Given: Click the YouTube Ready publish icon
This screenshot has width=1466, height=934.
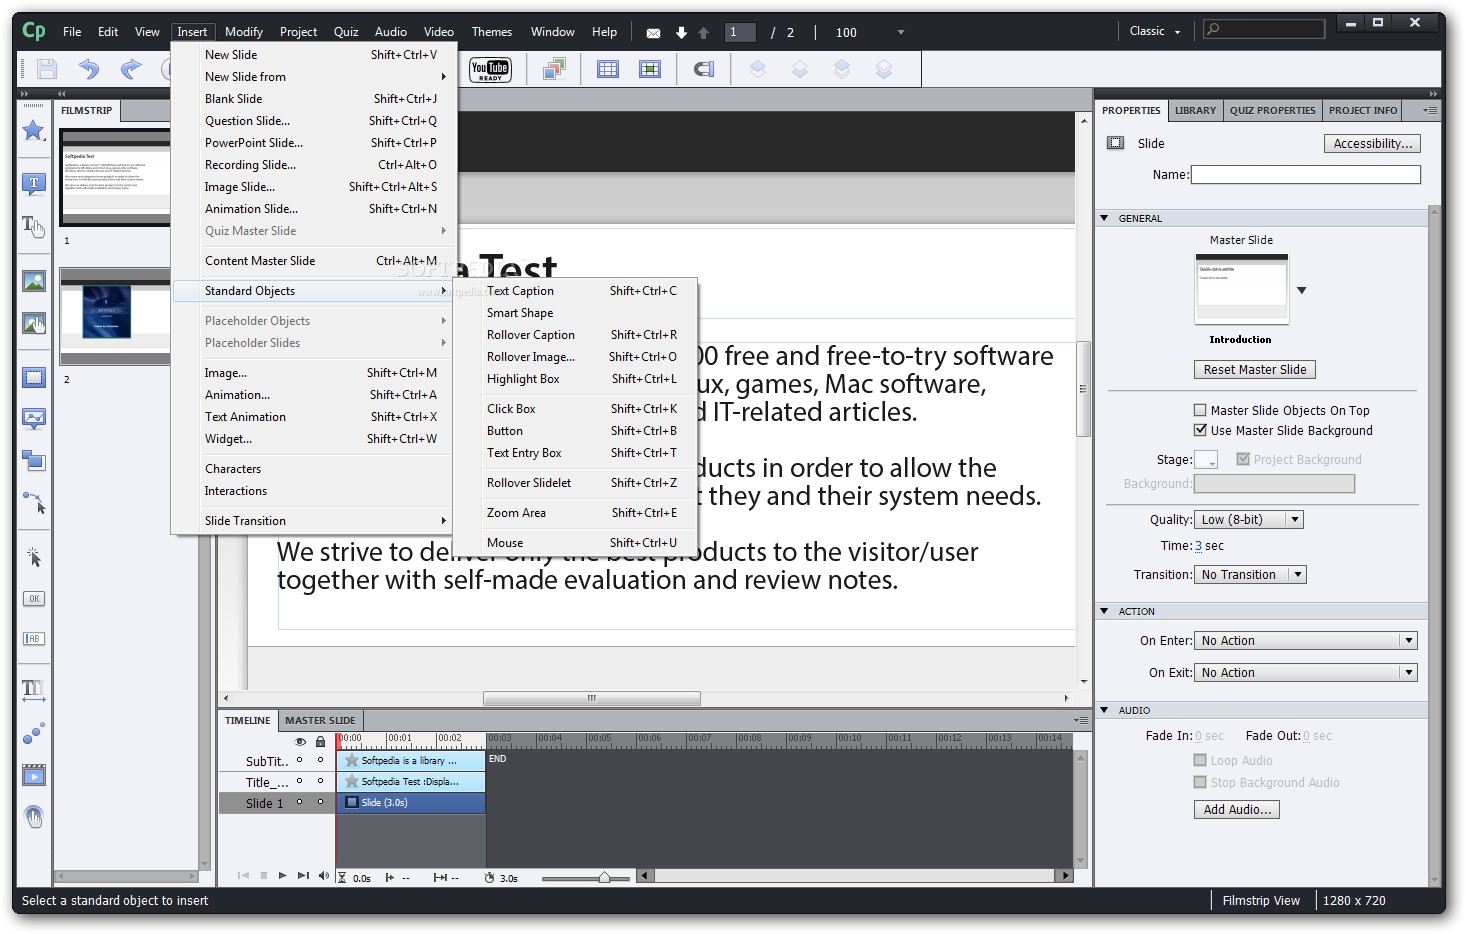Looking at the screenshot, I should pos(490,69).
